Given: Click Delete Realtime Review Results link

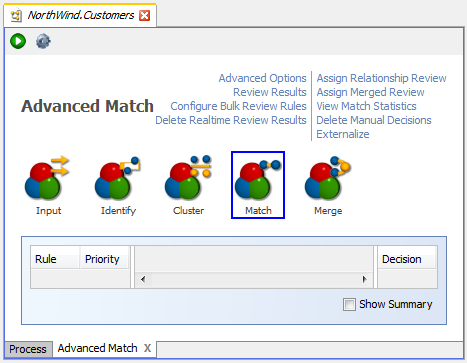Looking at the screenshot, I should coord(231,120).
